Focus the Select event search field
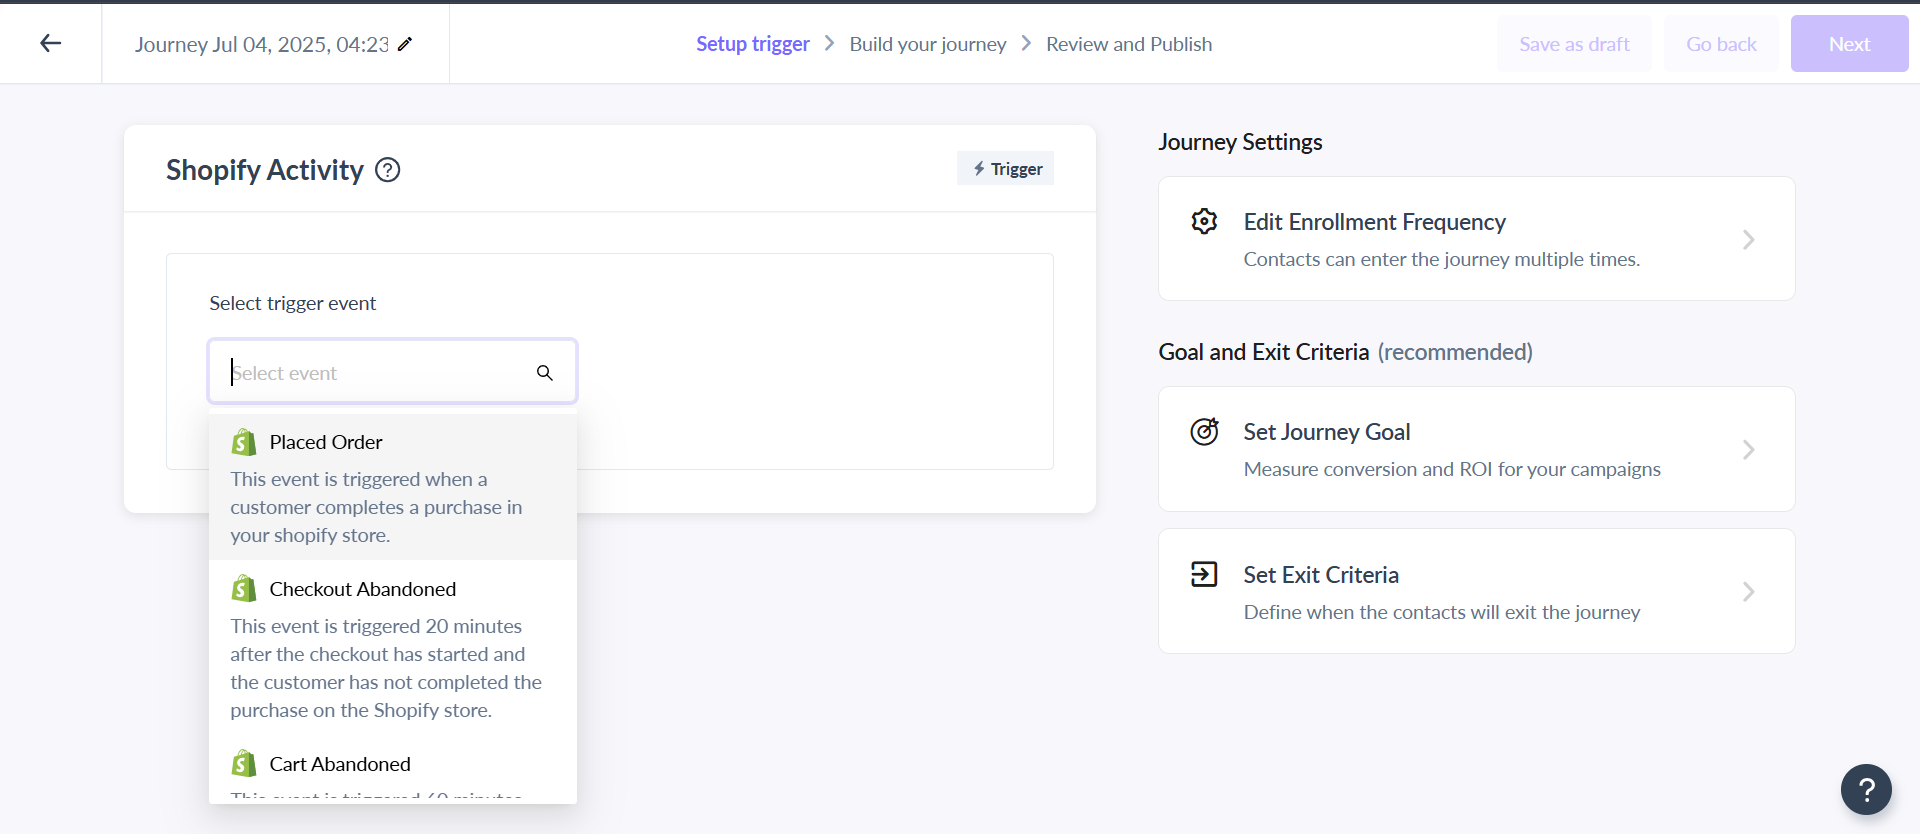This screenshot has height=834, width=1920. pos(393,372)
